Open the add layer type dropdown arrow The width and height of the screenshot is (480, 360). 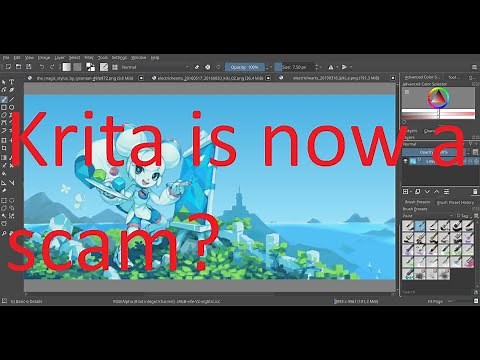click(411, 191)
